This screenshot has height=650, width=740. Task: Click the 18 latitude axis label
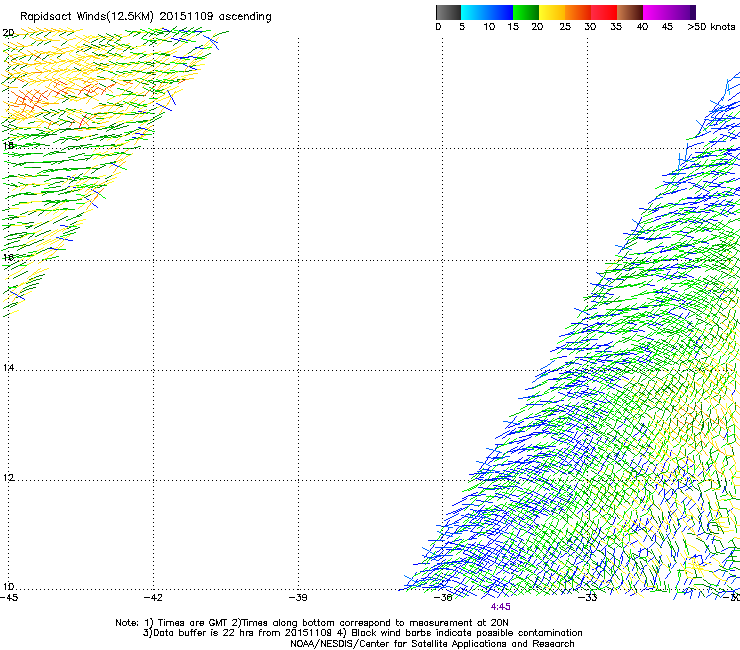(8, 145)
